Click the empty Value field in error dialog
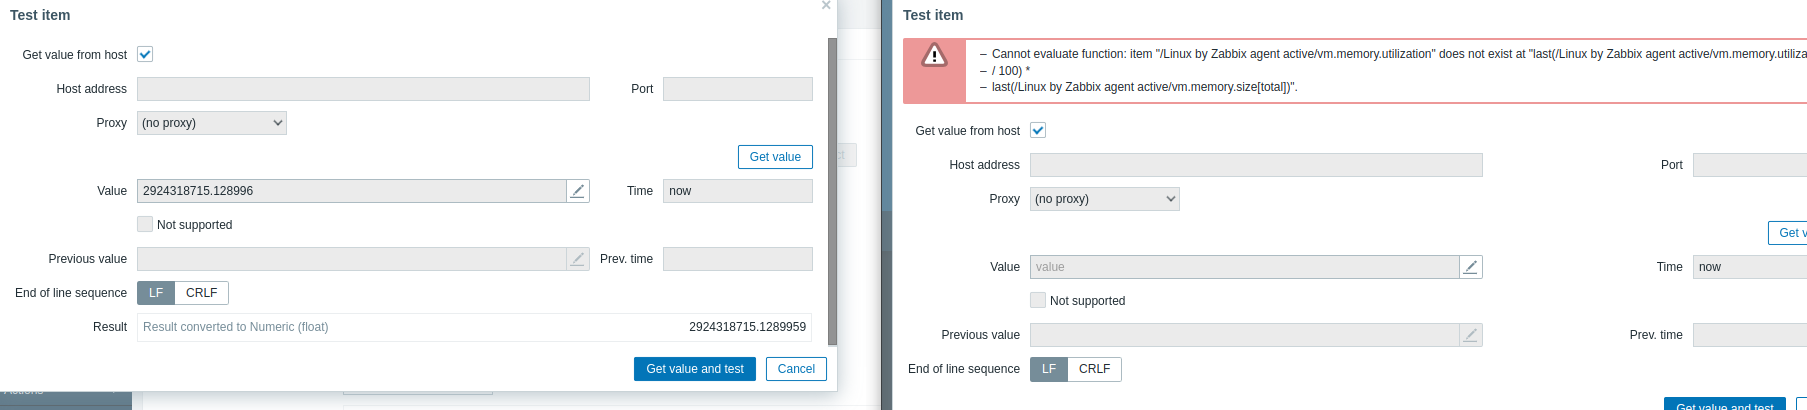The image size is (1807, 410). click(x=1244, y=267)
